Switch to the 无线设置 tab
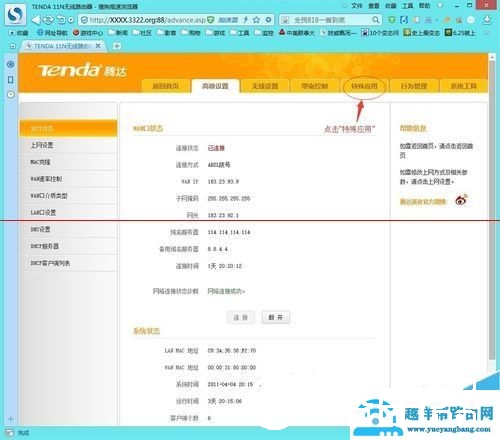This screenshot has height=440, width=500. tap(265, 86)
